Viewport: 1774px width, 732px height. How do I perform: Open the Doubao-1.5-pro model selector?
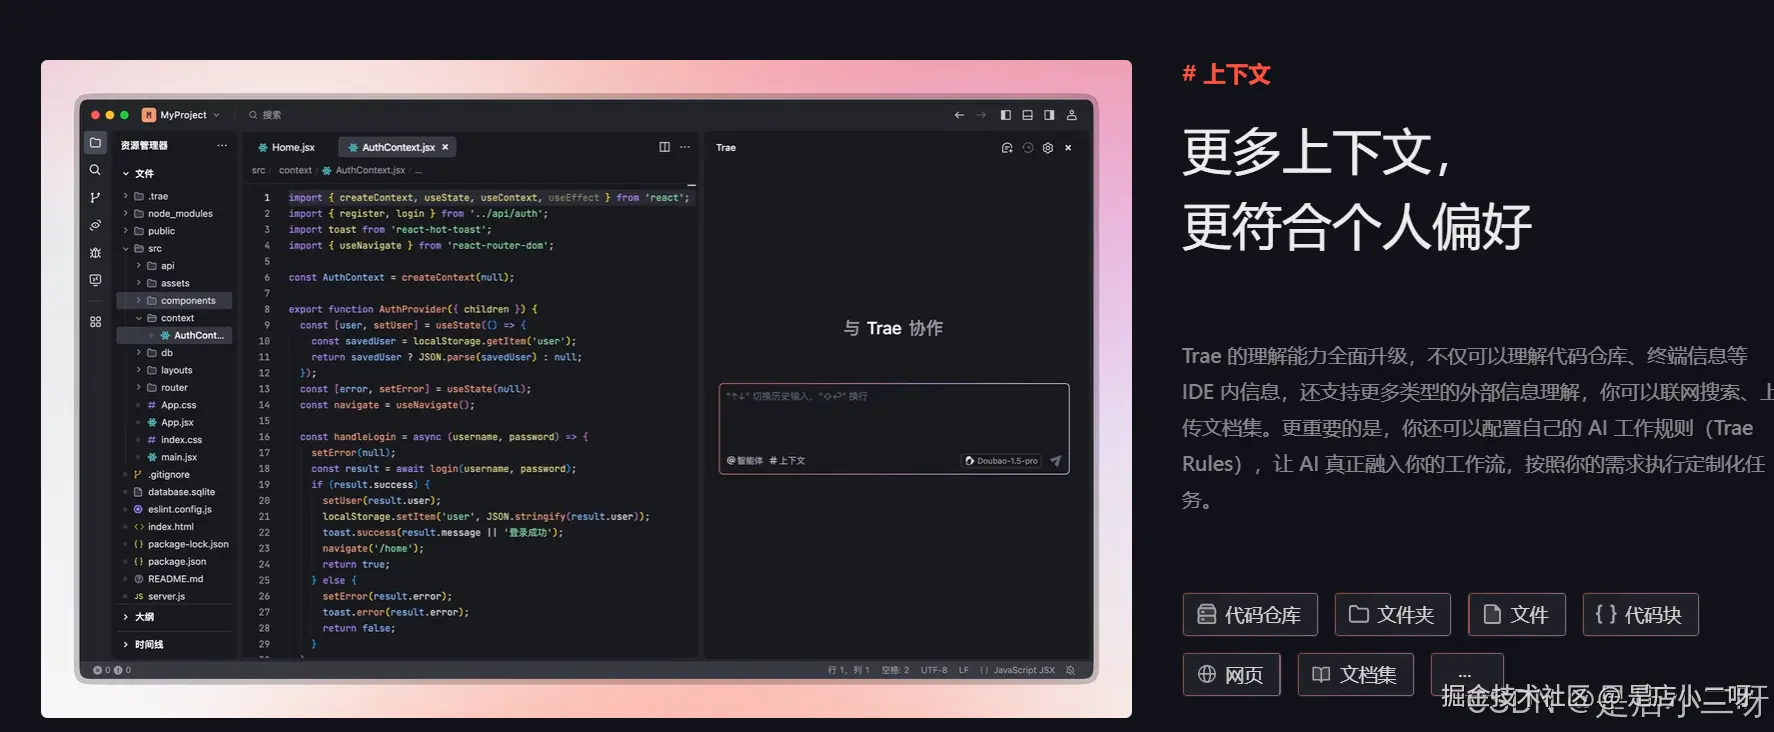pyautogui.click(x=1001, y=461)
